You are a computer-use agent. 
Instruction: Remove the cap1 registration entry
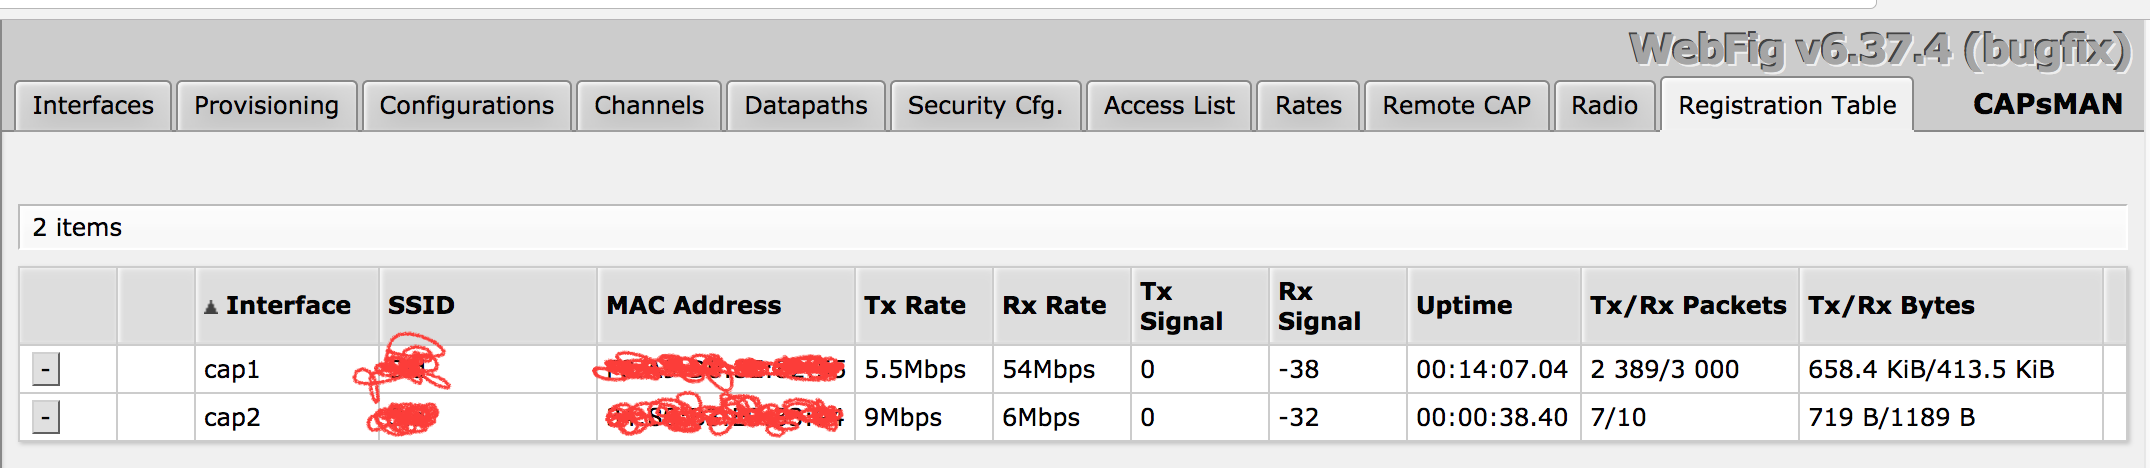45,369
